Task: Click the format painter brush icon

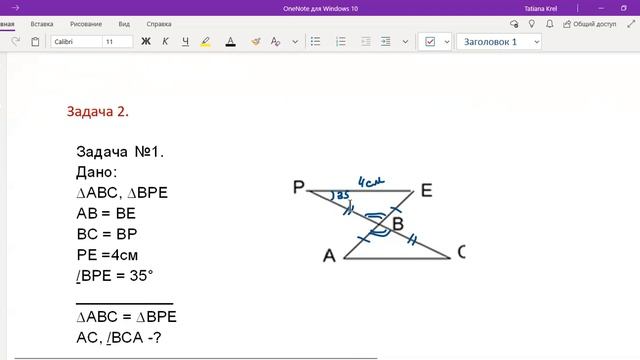Action: point(256,41)
